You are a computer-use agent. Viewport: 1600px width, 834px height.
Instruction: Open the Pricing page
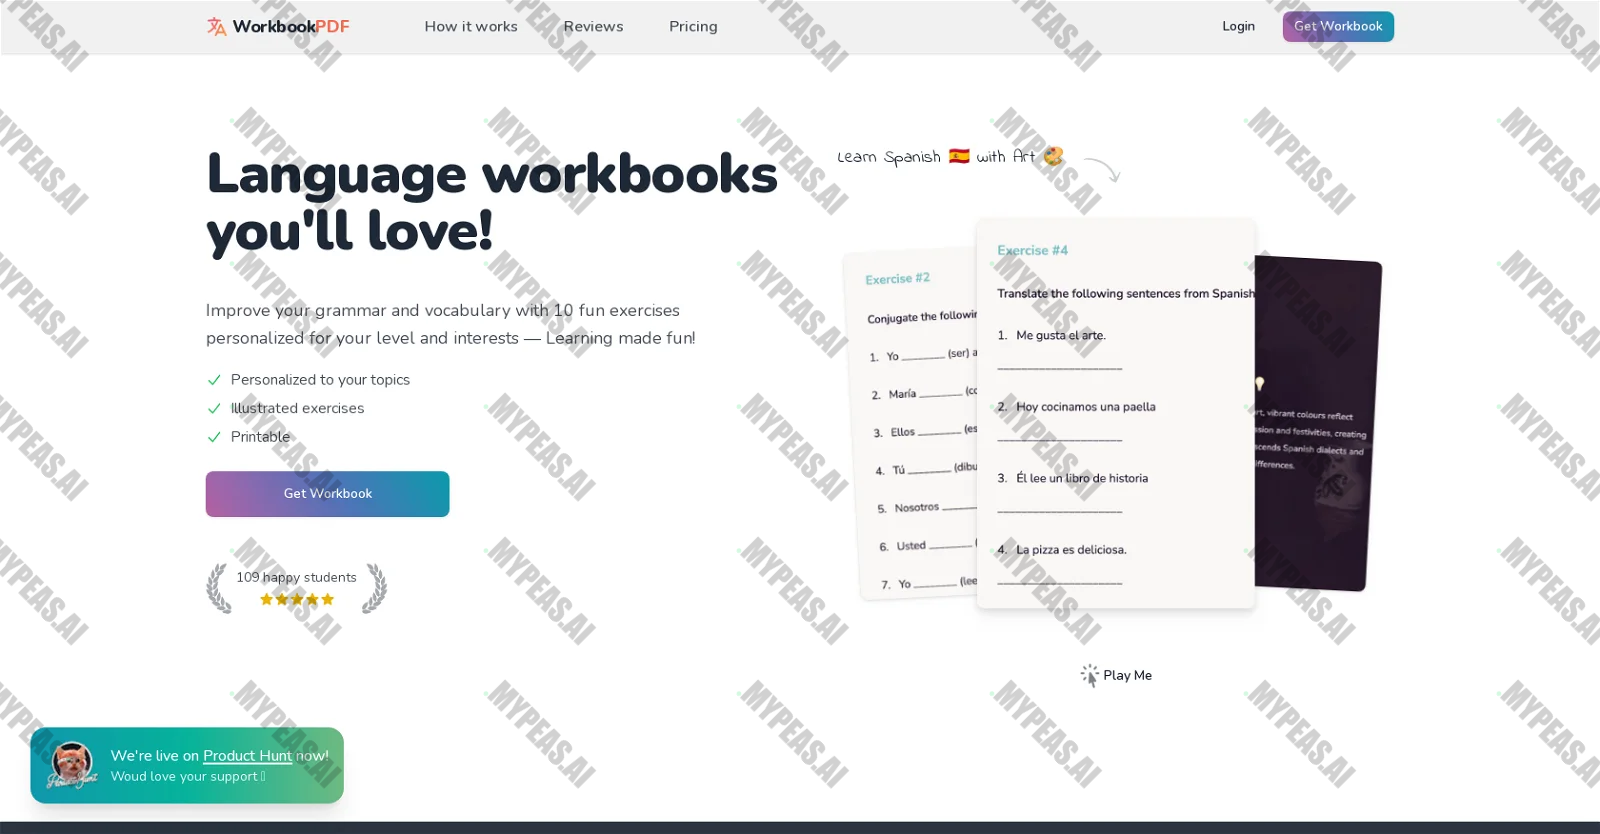click(x=693, y=26)
